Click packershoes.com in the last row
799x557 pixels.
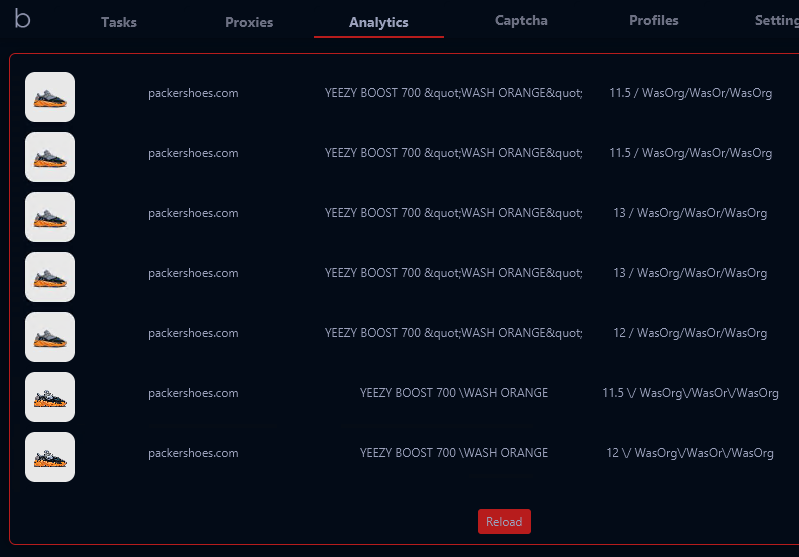click(x=193, y=453)
